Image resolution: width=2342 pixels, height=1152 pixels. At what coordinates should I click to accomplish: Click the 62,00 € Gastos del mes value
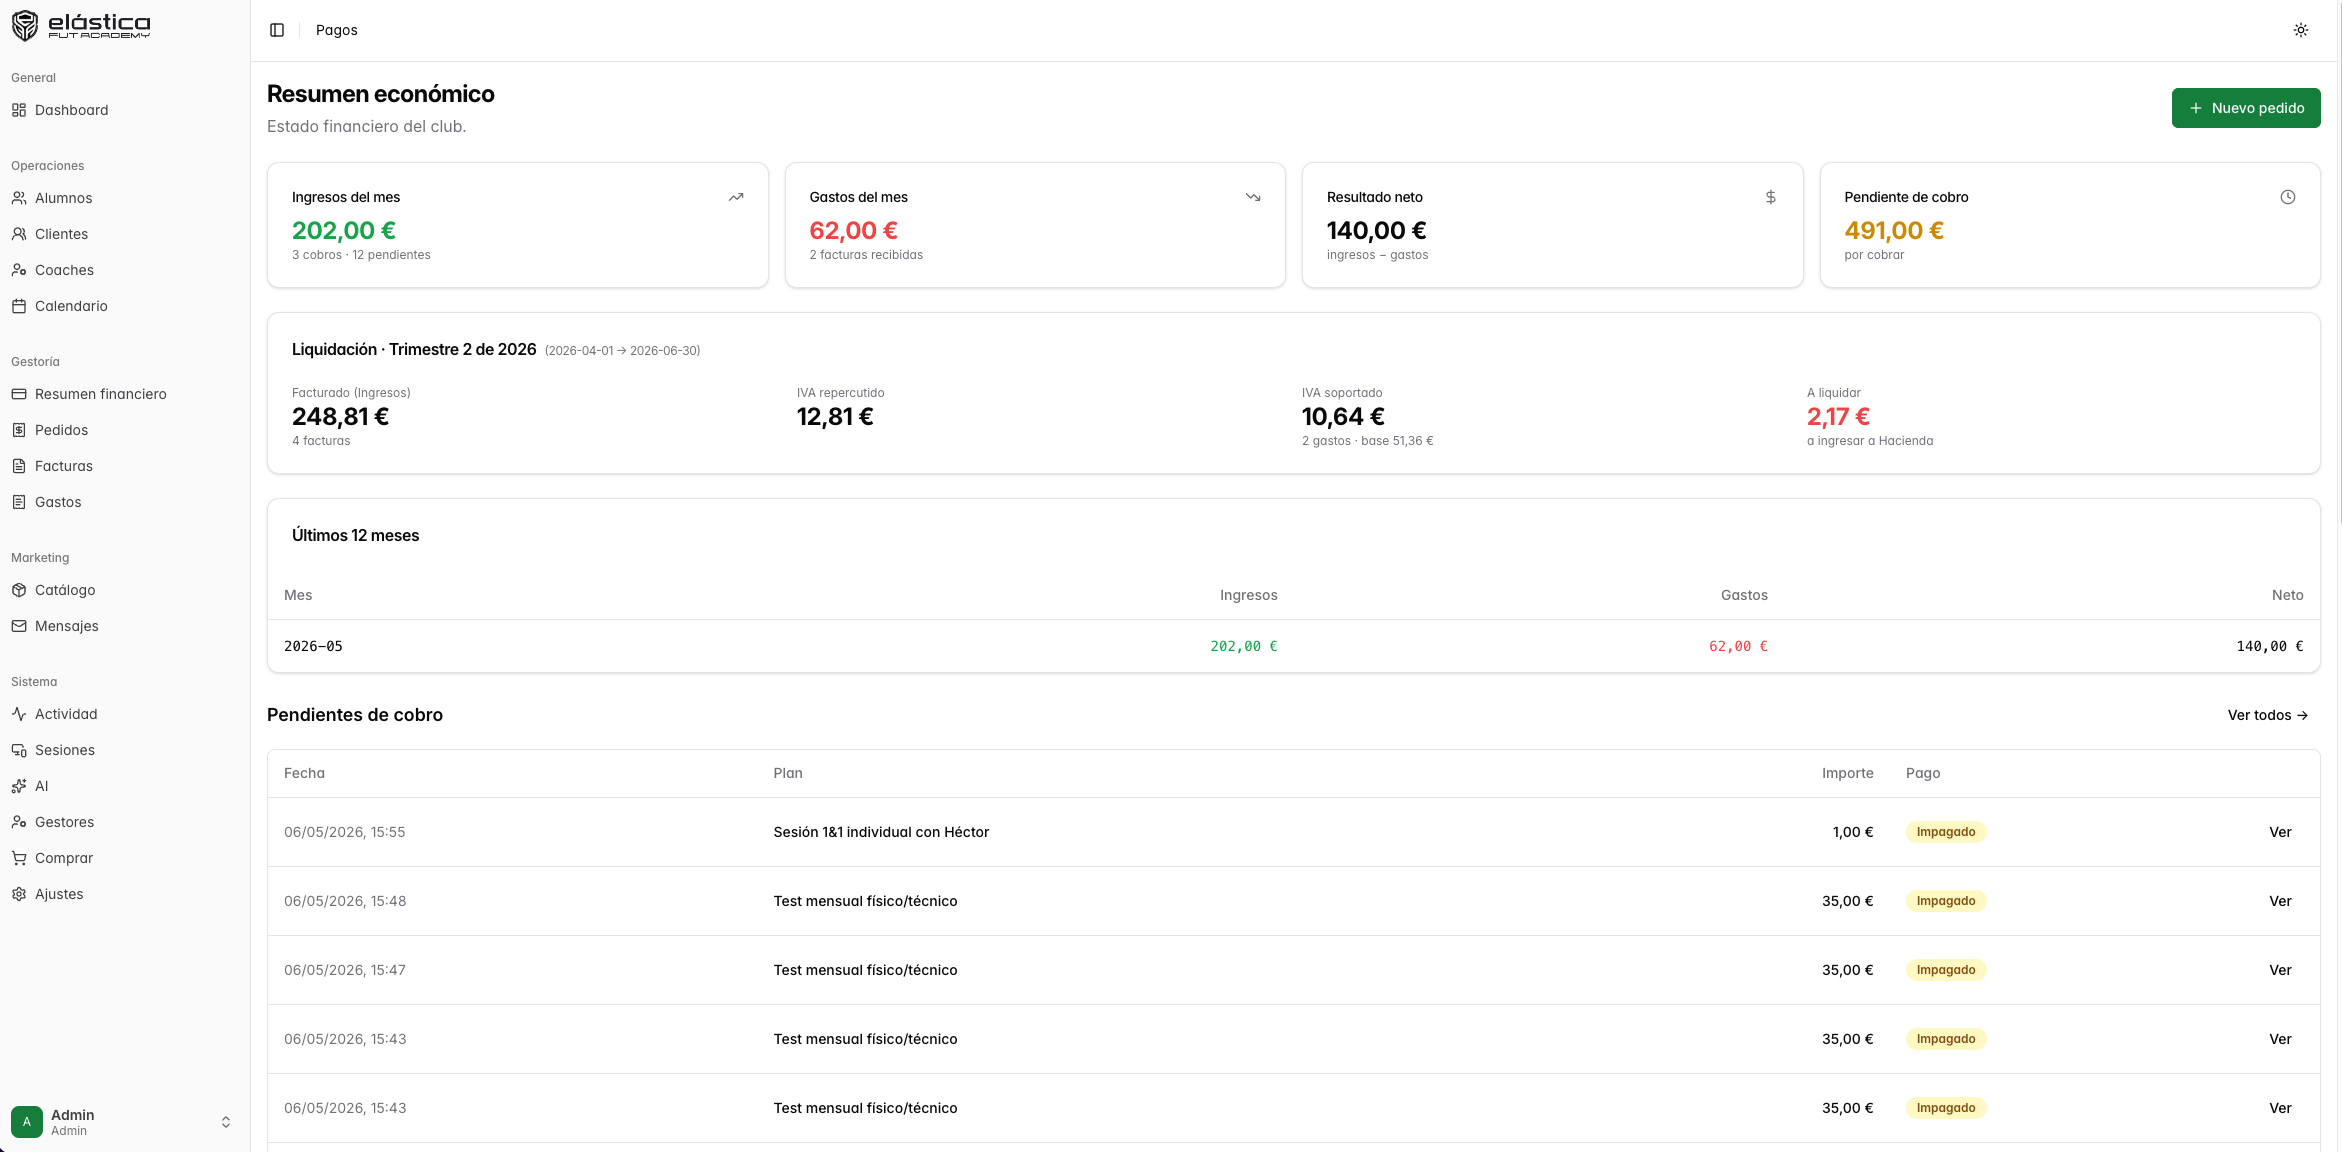[x=853, y=231]
